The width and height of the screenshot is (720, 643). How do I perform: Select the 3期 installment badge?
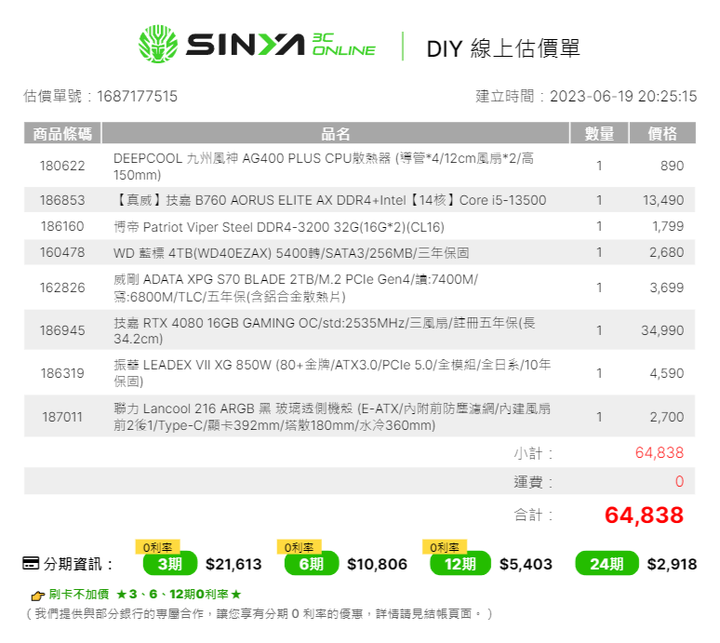[170, 564]
